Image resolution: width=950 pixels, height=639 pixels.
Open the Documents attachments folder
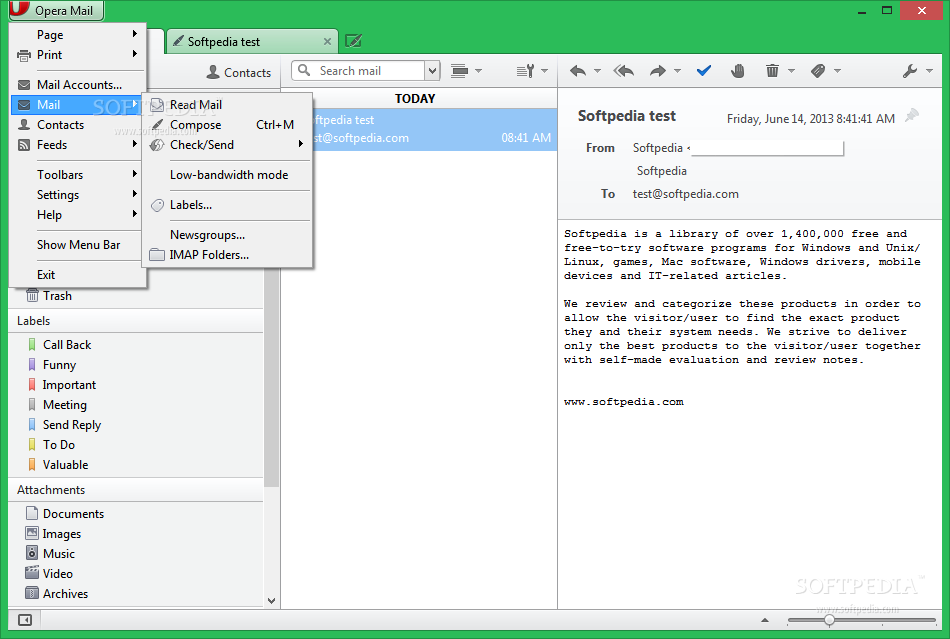tap(73, 514)
